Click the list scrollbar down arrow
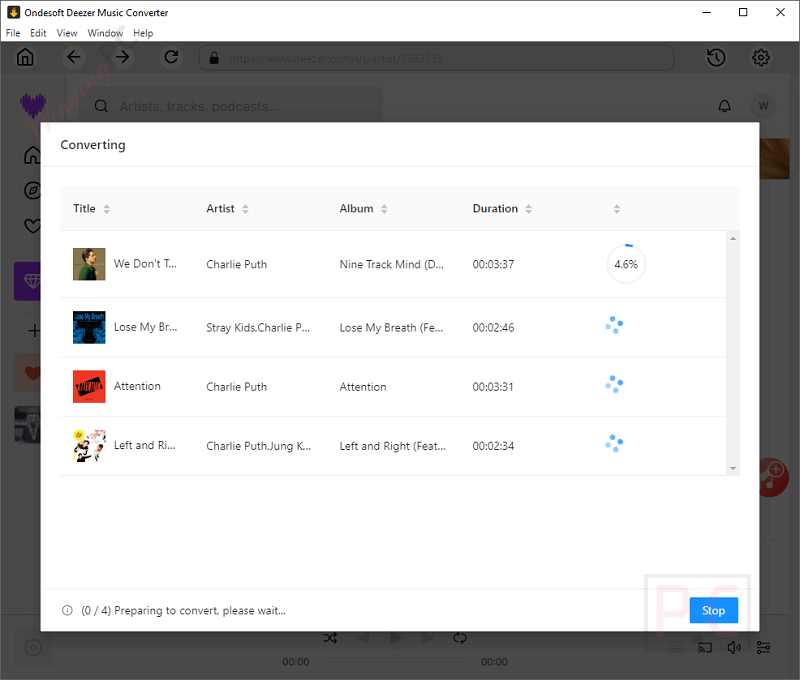This screenshot has height=680, width=800. (733, 468)
